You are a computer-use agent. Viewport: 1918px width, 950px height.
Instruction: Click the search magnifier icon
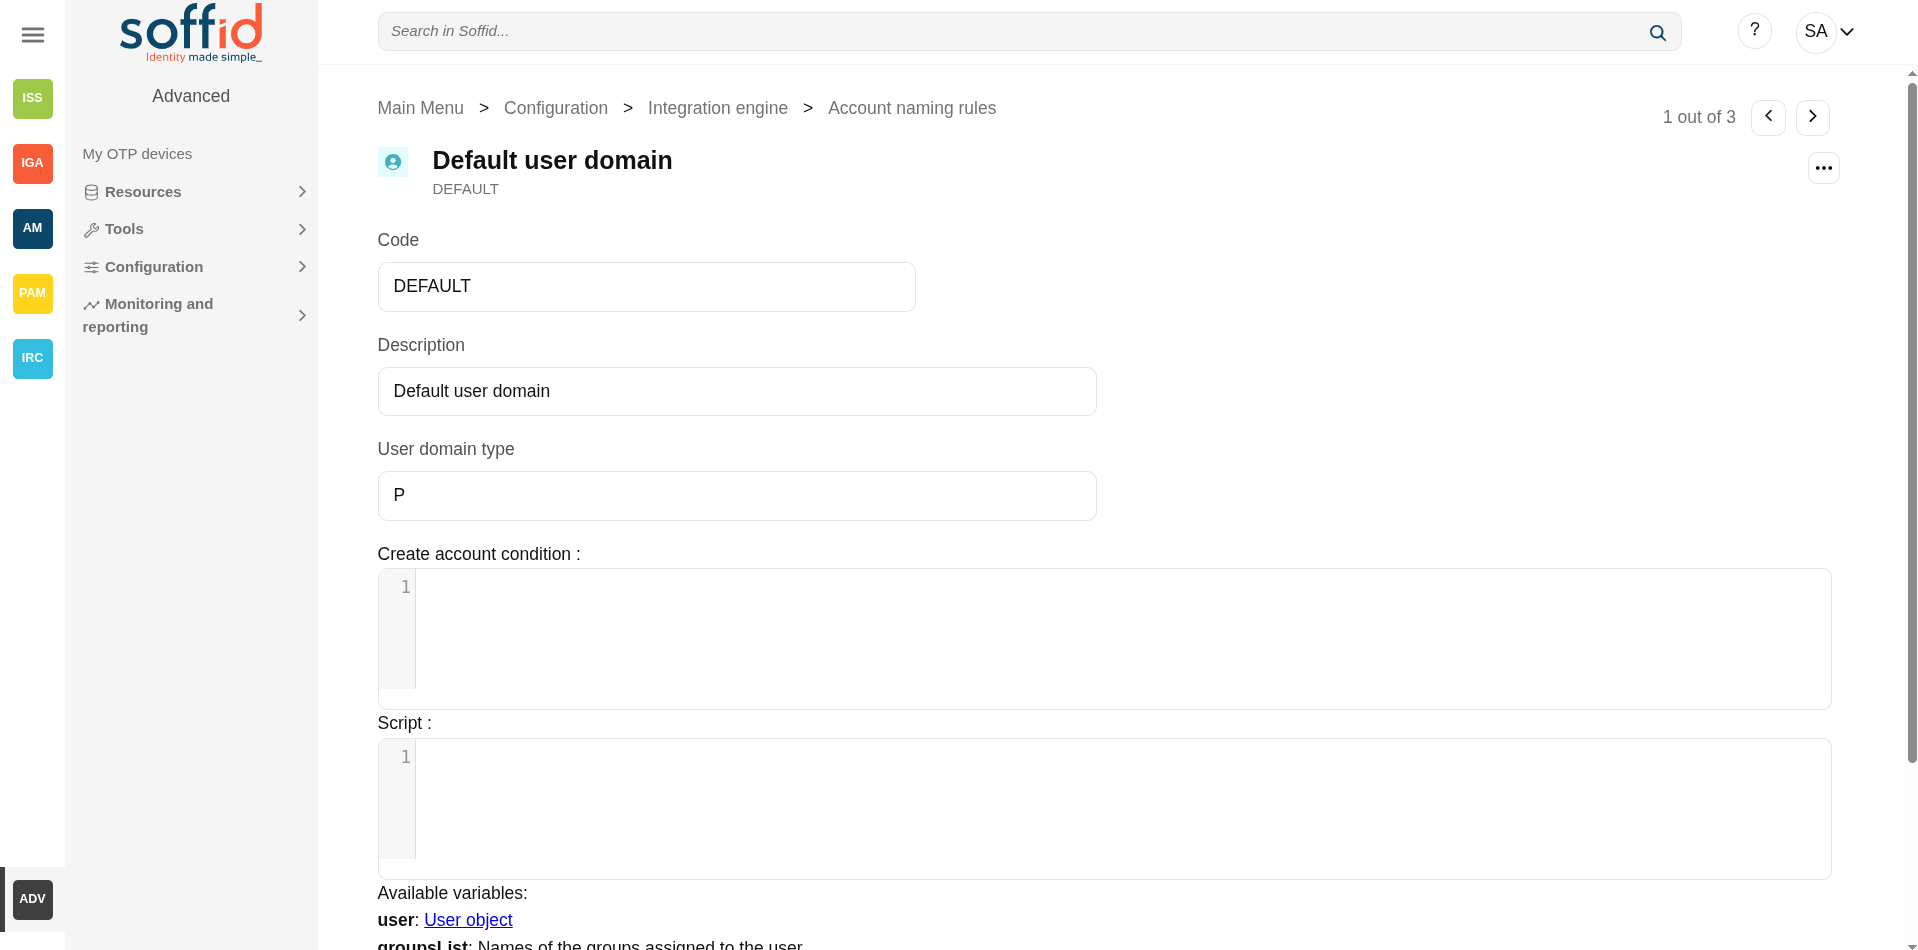(x=1658, y=32)
